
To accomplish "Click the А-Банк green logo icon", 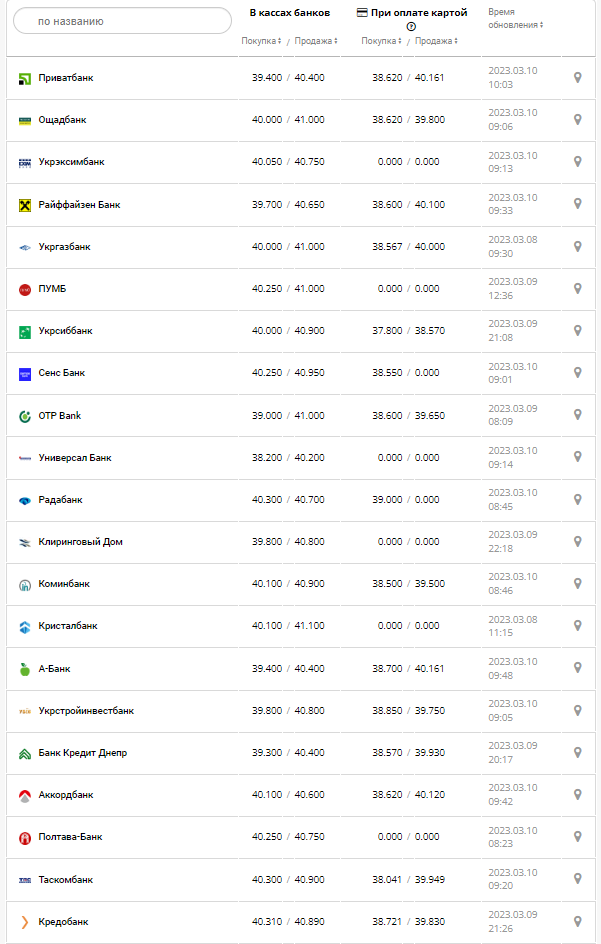I will [x=25, y=669].
